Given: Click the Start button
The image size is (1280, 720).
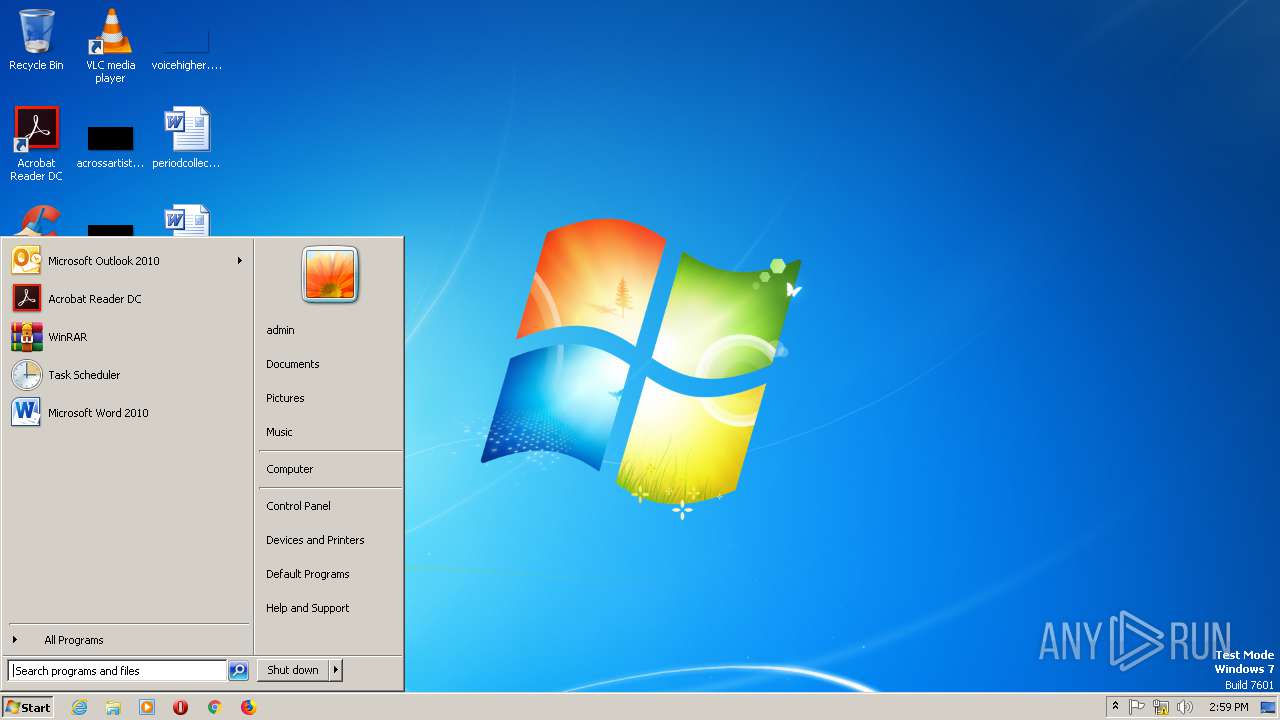Looking at the screenshot, I should (28, 707).
